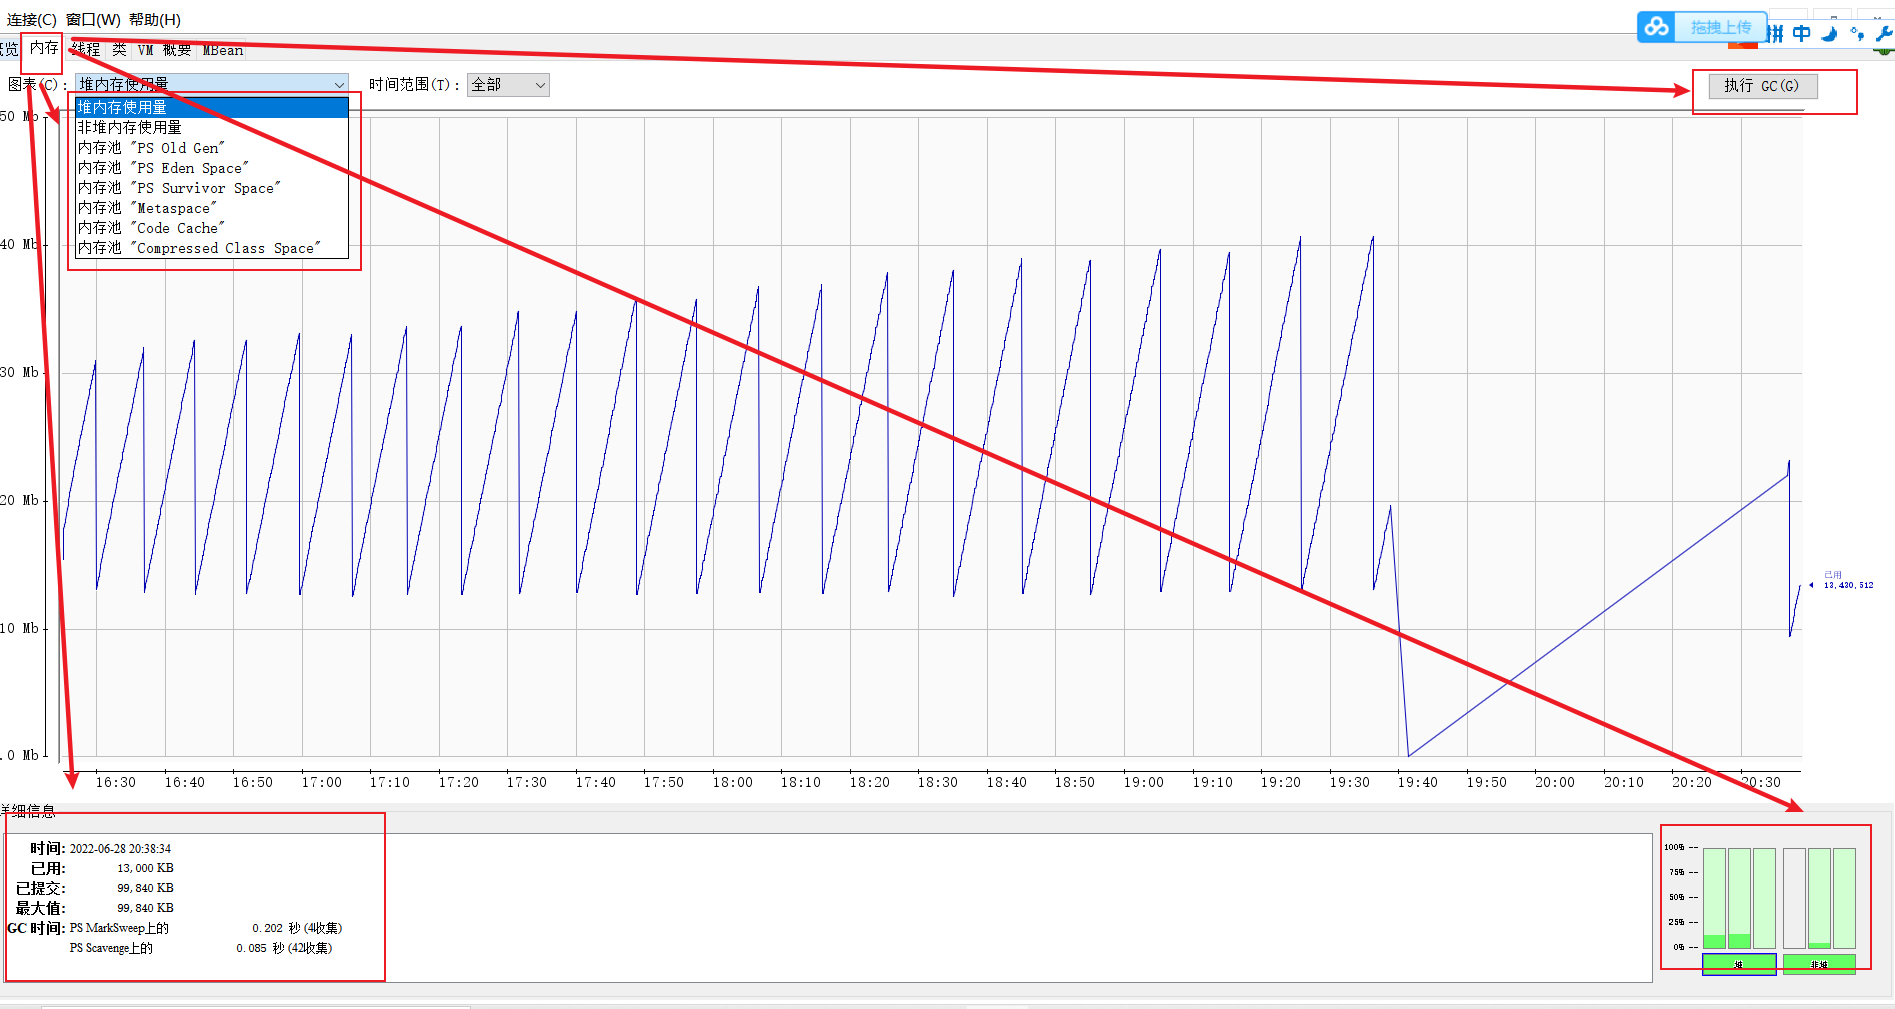Image resolution: width=1895 pixels, height=1009 pixels.
Task: Click the white unfilled non-heap pool bar
Action: (1794, 898)
